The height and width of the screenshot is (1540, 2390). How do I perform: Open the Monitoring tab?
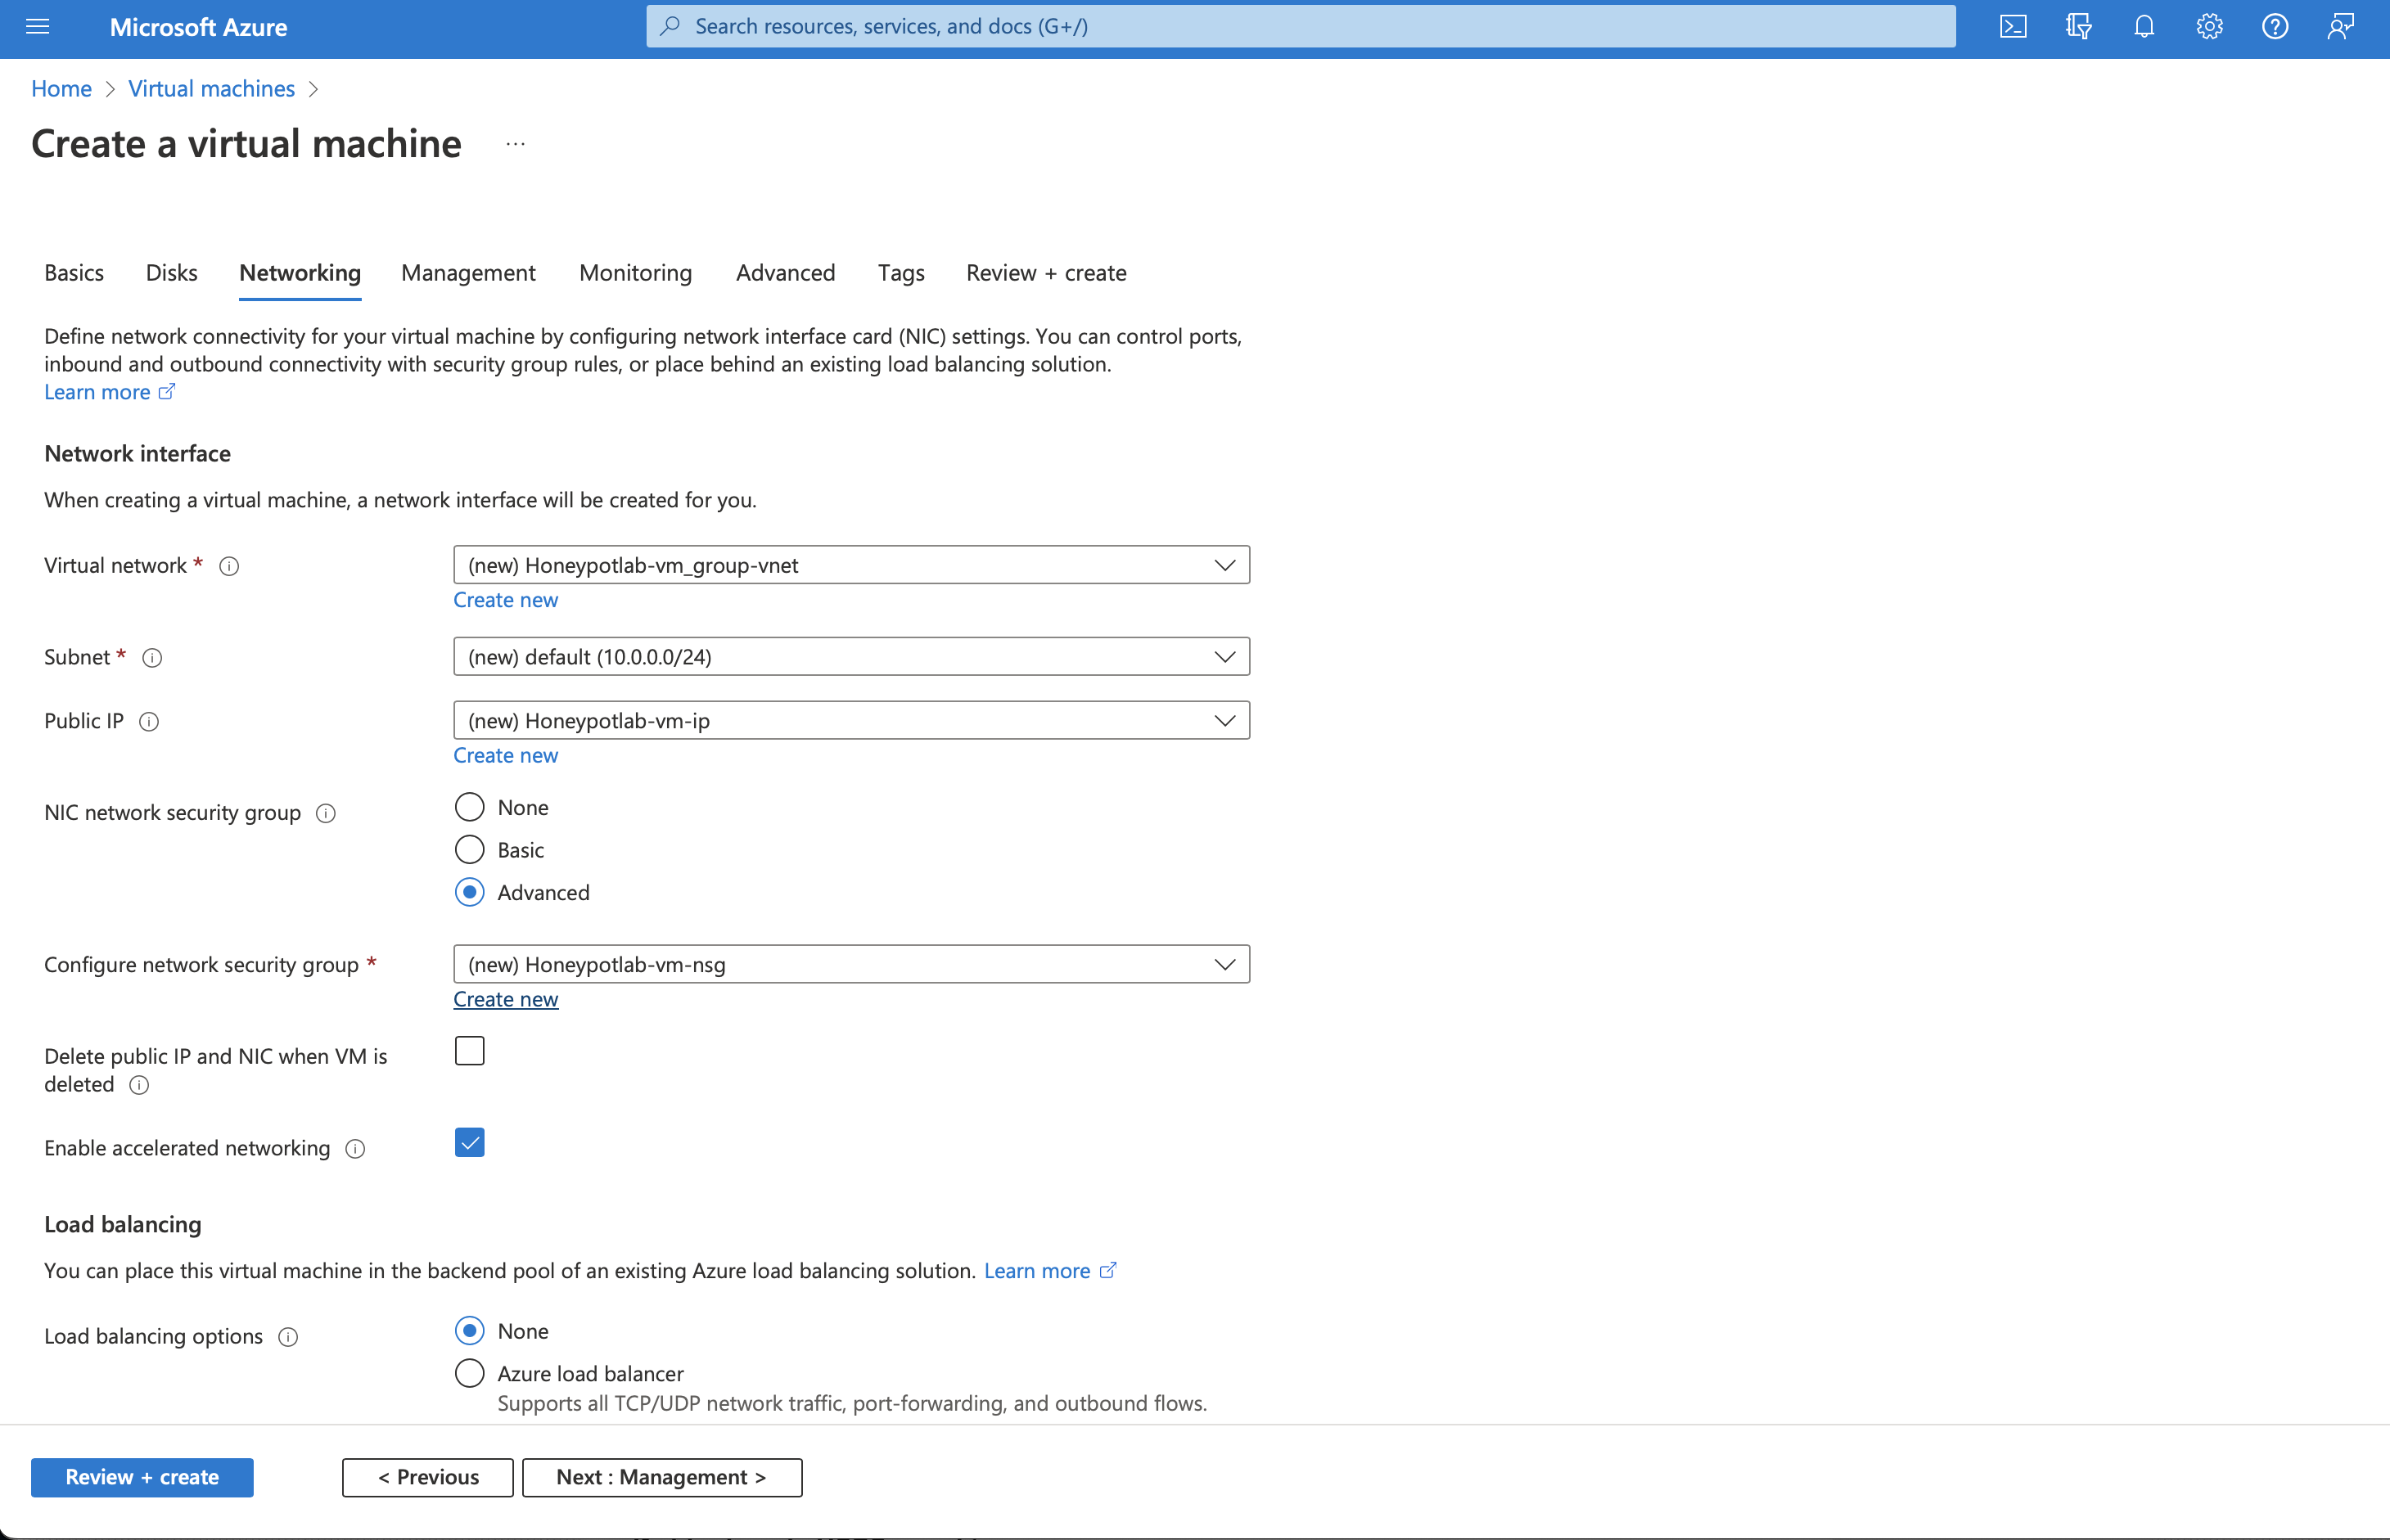click(636, 273)
